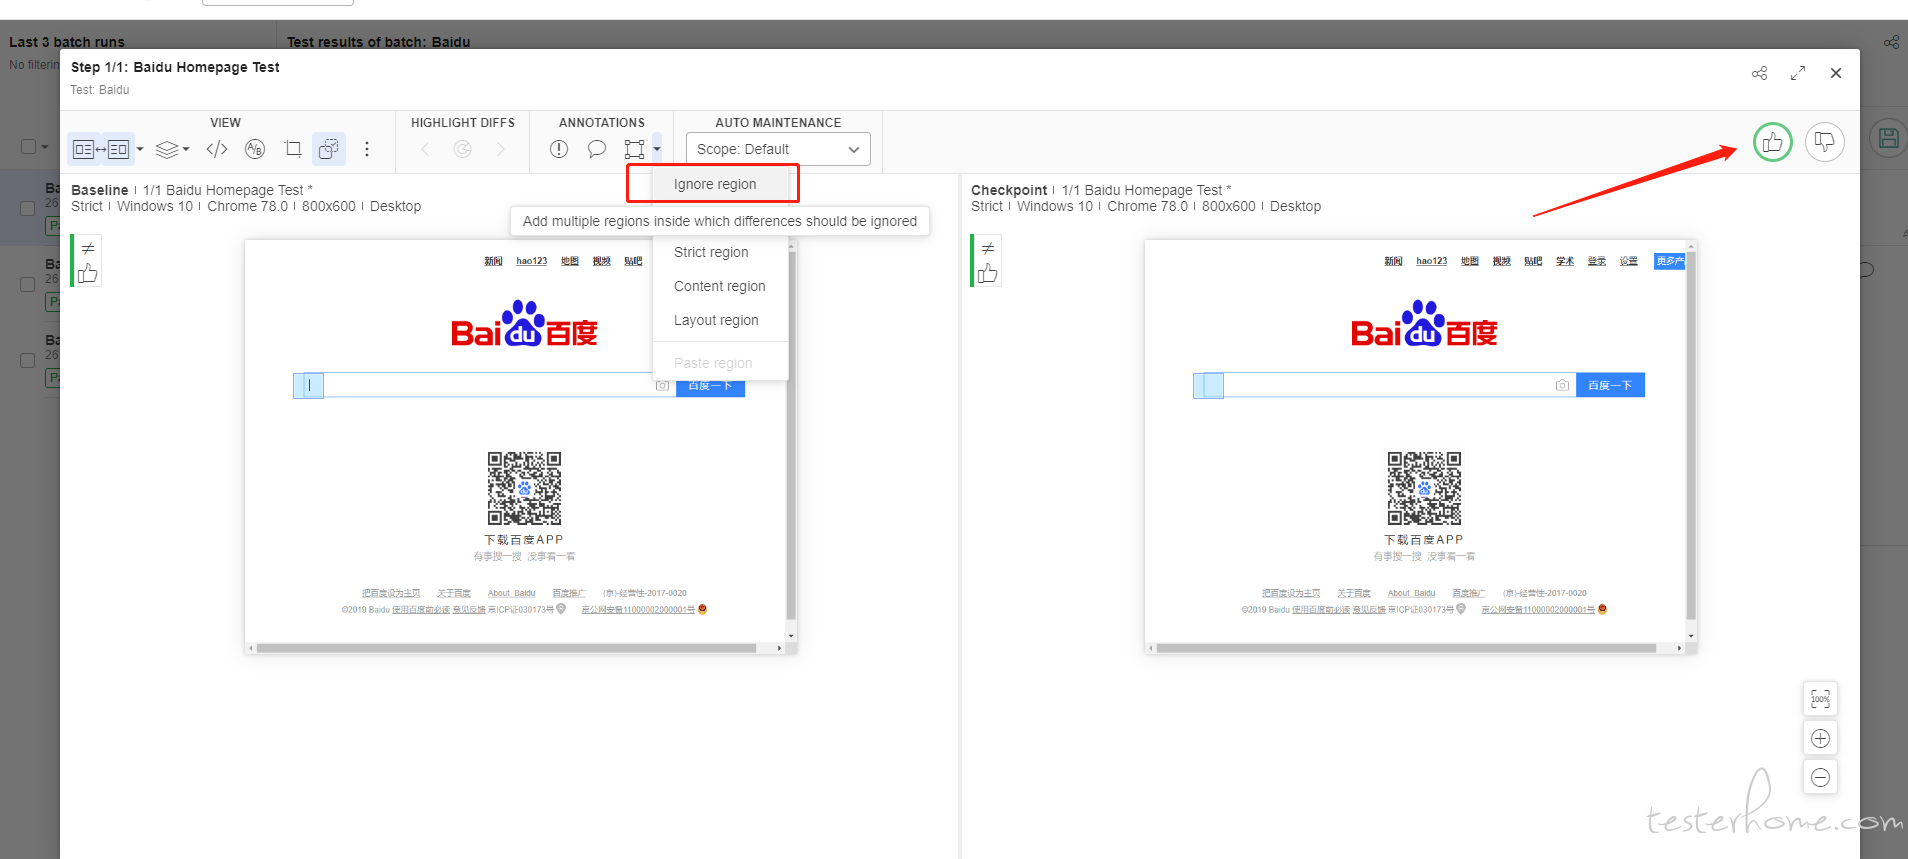
Task: Expand the layers dropdown caret
Action: [x=186, y=149]
